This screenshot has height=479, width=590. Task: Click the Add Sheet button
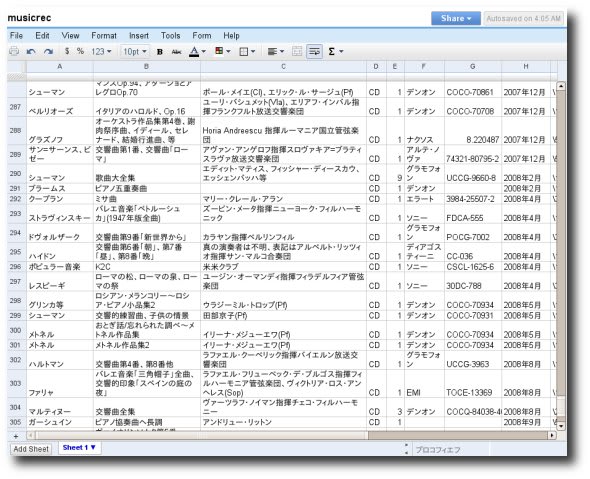(x=31, y=449)
